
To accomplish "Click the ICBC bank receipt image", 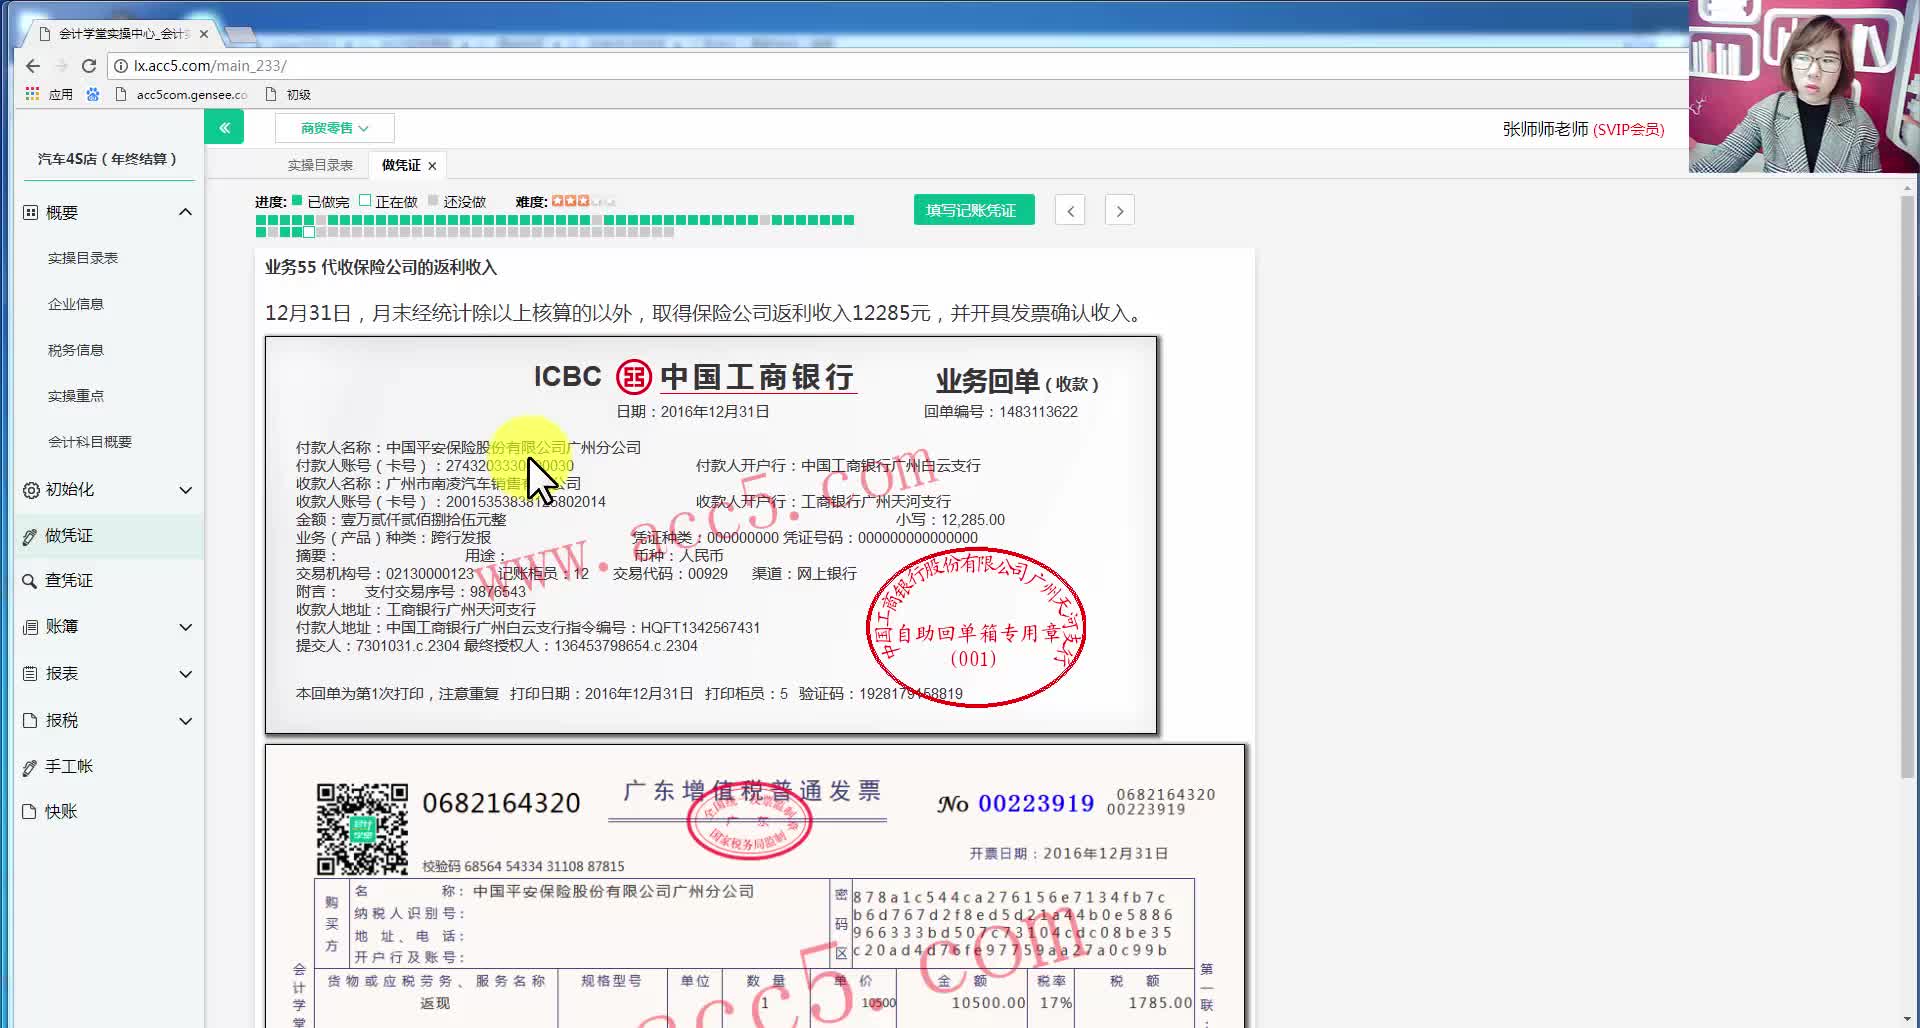I will coord(711,535).
